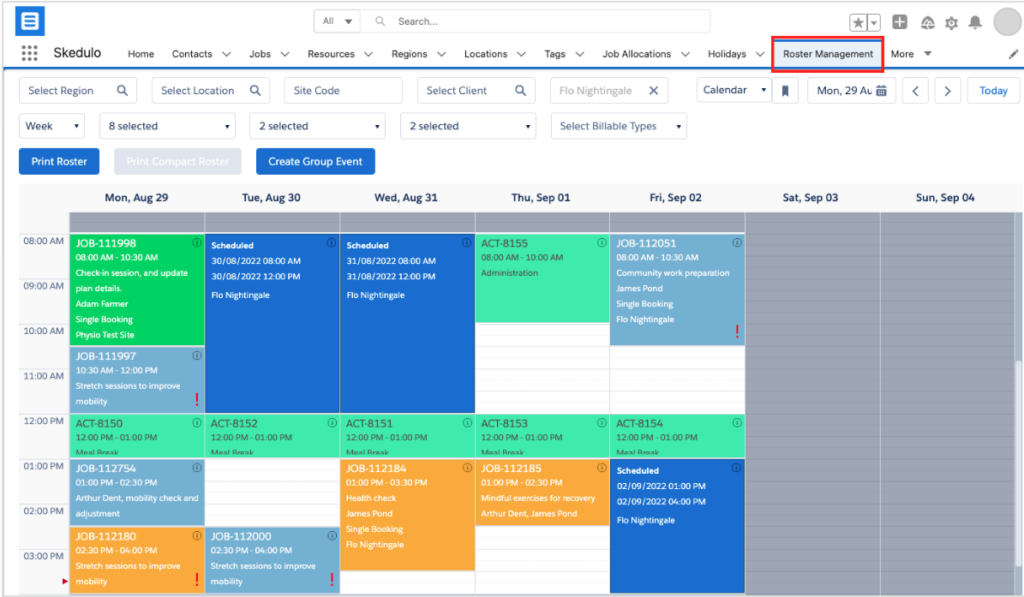
Task: Open the Trailhead guidance icon
Action: point(927,23)
